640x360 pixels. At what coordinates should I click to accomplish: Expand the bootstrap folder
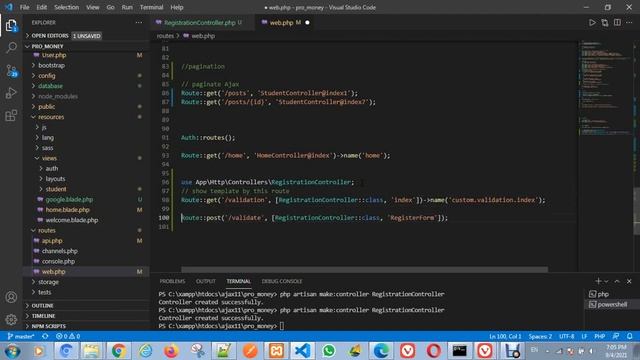click(51, 65)
